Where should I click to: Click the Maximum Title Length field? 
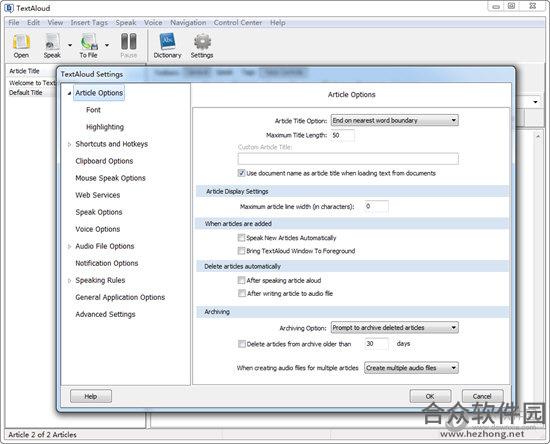pos(342,135)
